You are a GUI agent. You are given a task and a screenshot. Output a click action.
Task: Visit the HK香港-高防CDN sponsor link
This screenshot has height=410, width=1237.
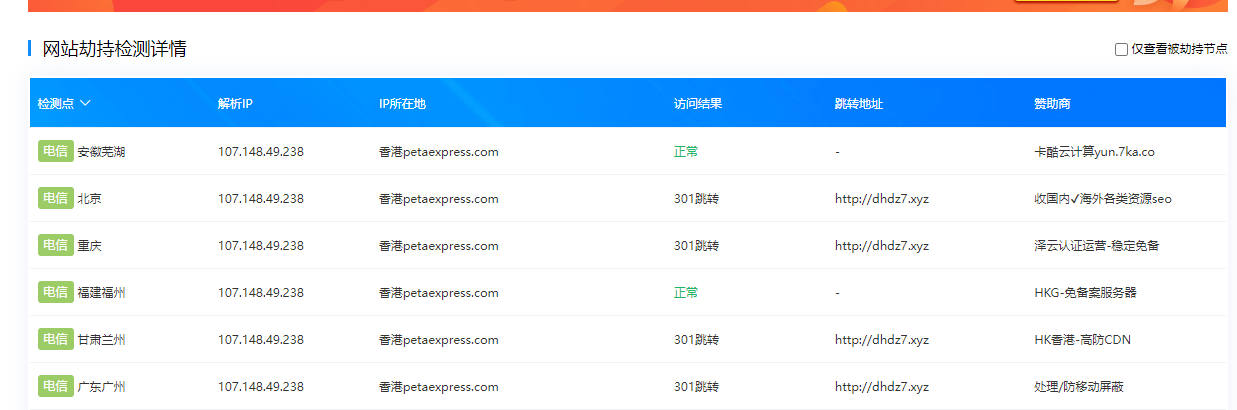[x=1082, y=340]
